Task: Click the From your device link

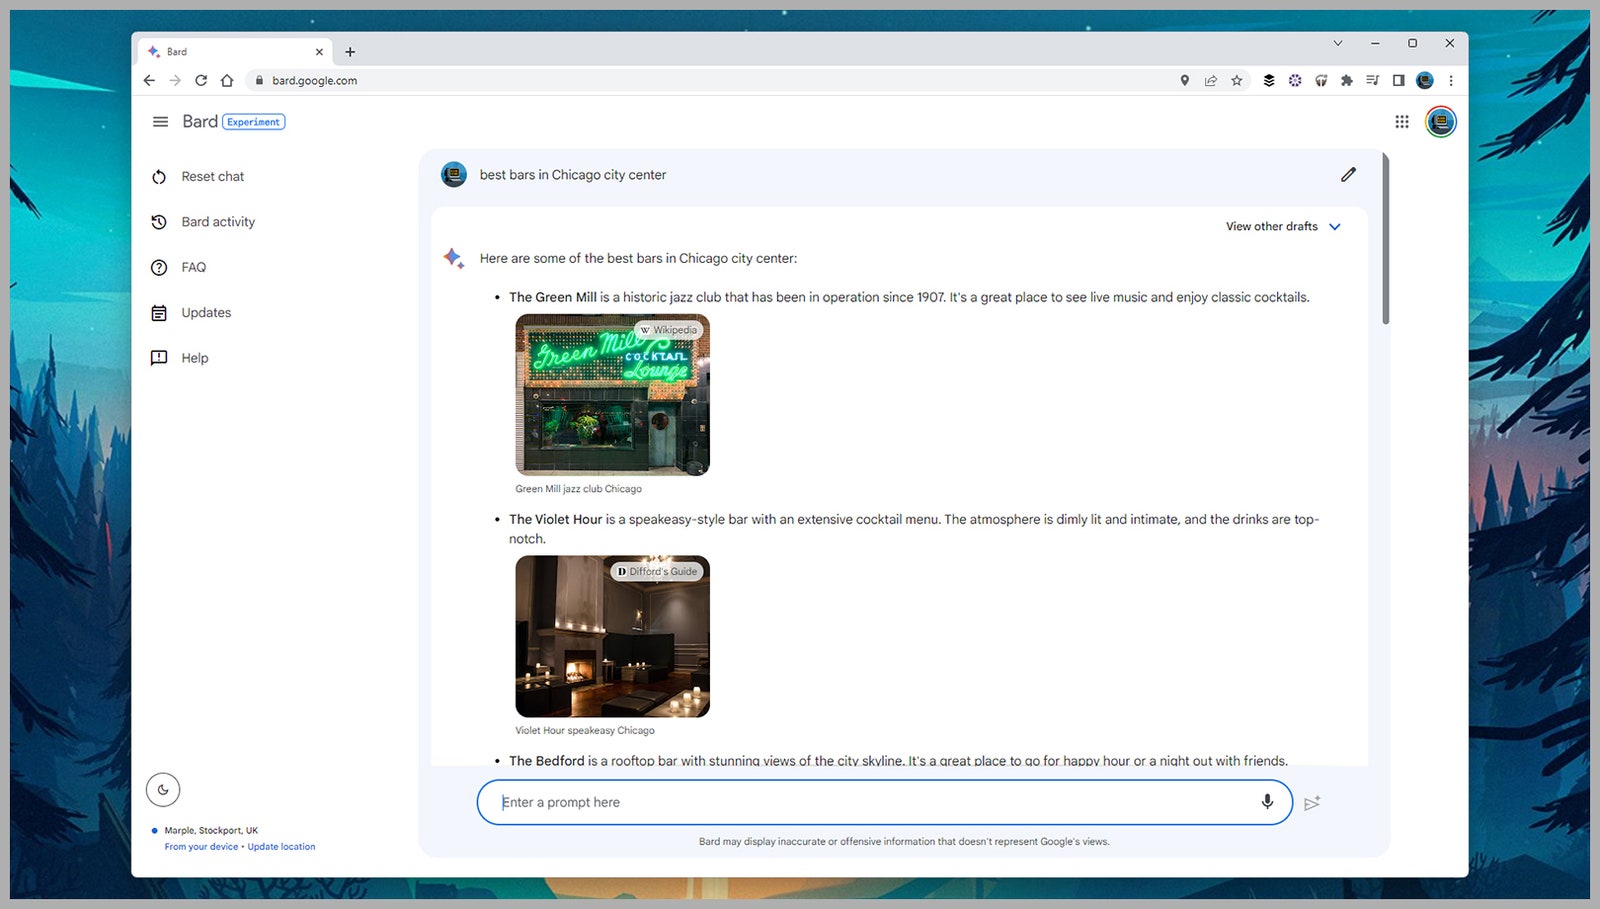Action: [201, 847]
